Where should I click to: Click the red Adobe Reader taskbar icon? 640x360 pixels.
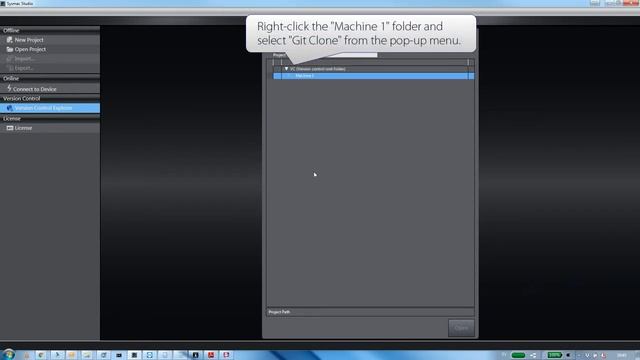pyautogui.click(x=211, y=355)
